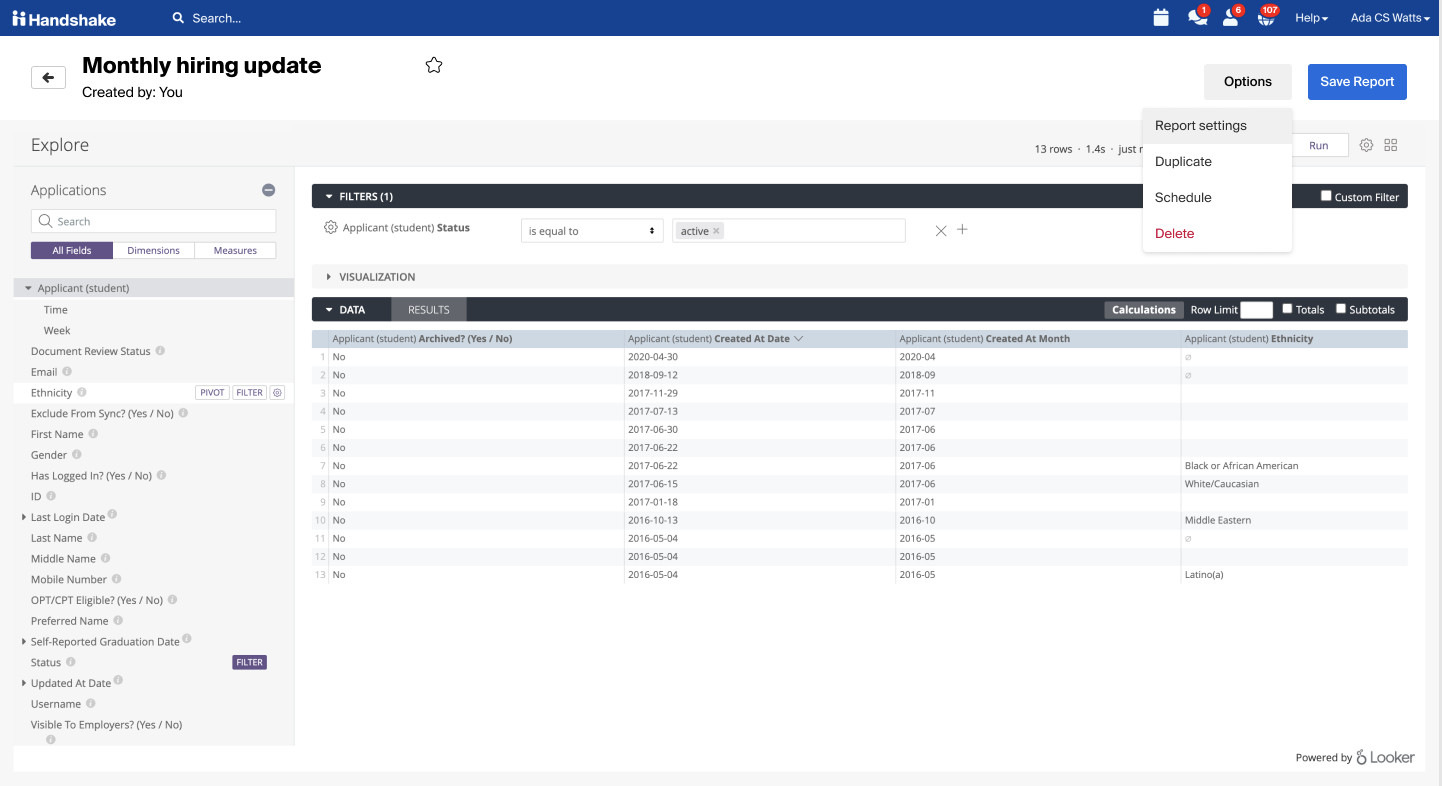Viewport: 1442px width, 786px height.
Task: Favorite the report with the star icon
Action: [x=434, y=65]
